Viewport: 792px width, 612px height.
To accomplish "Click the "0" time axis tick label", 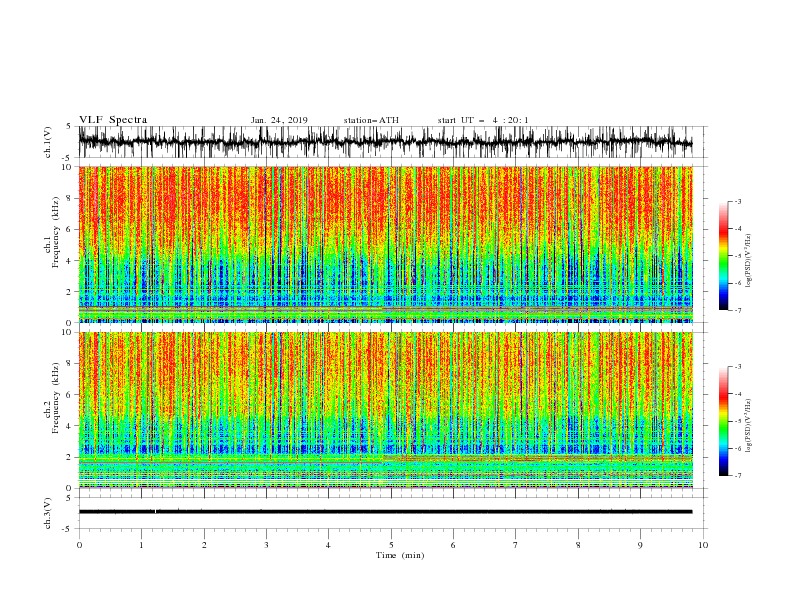I will point(79,545).
